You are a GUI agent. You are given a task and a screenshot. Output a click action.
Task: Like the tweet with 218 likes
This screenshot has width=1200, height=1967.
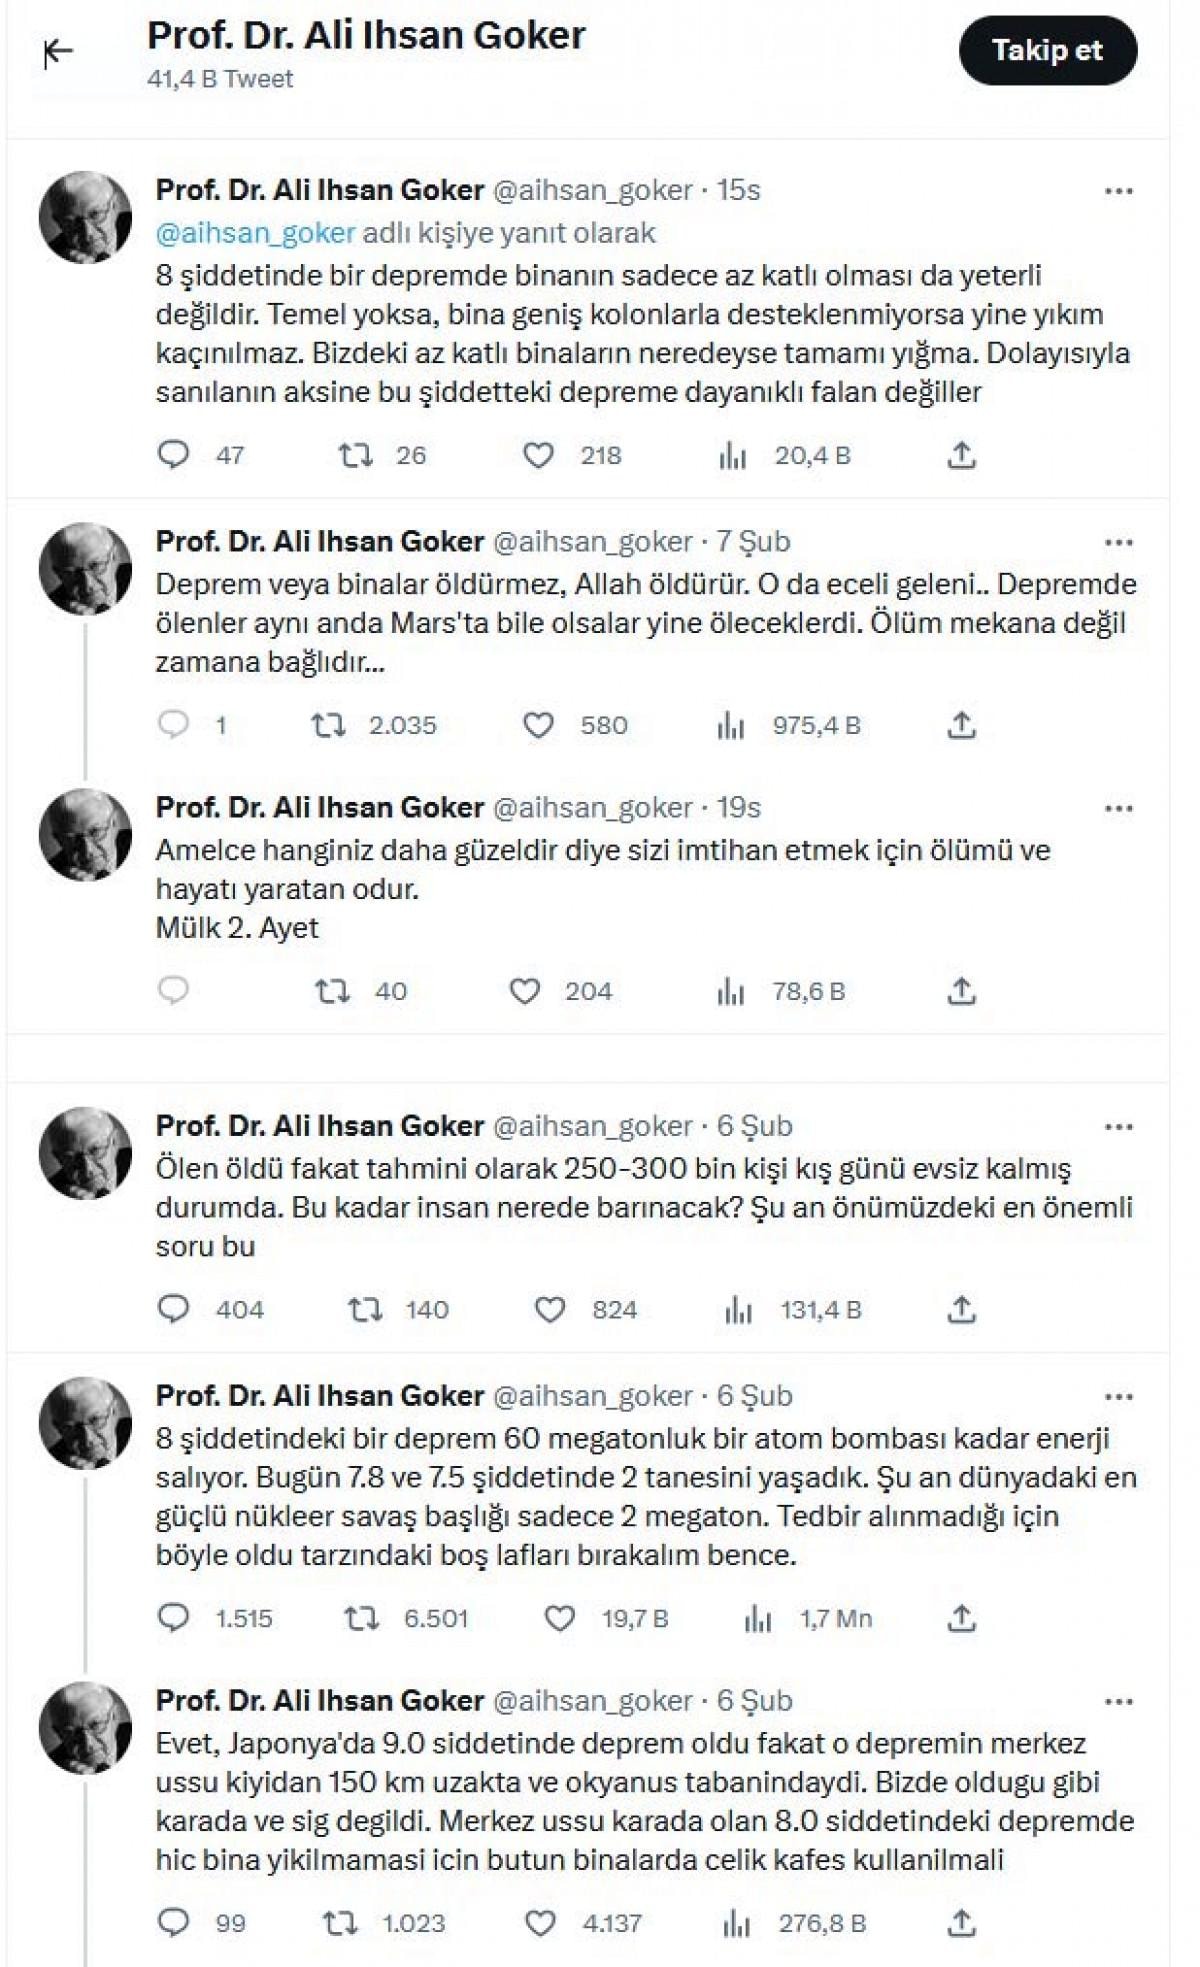click(539, 456)
